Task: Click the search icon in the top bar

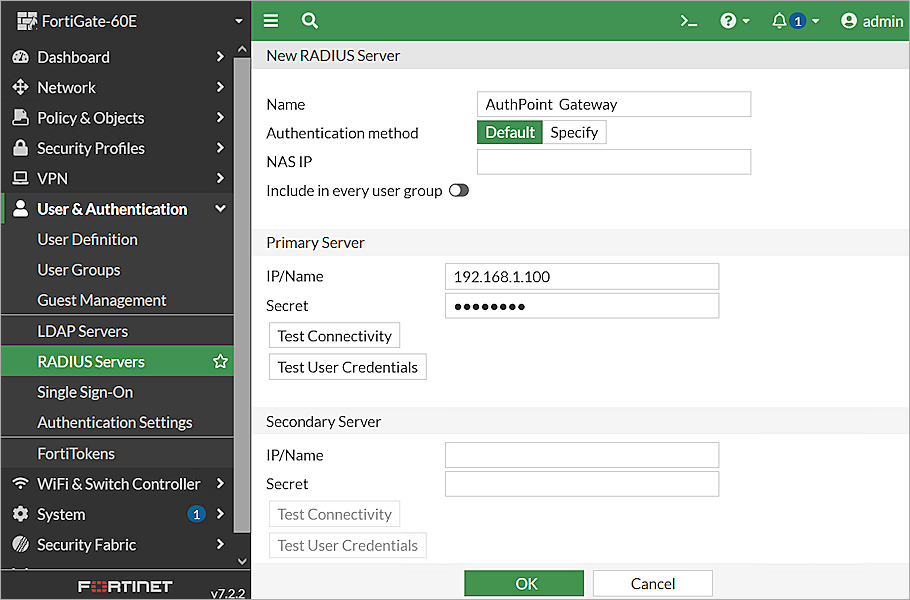Action: click(x=309, y=20)
